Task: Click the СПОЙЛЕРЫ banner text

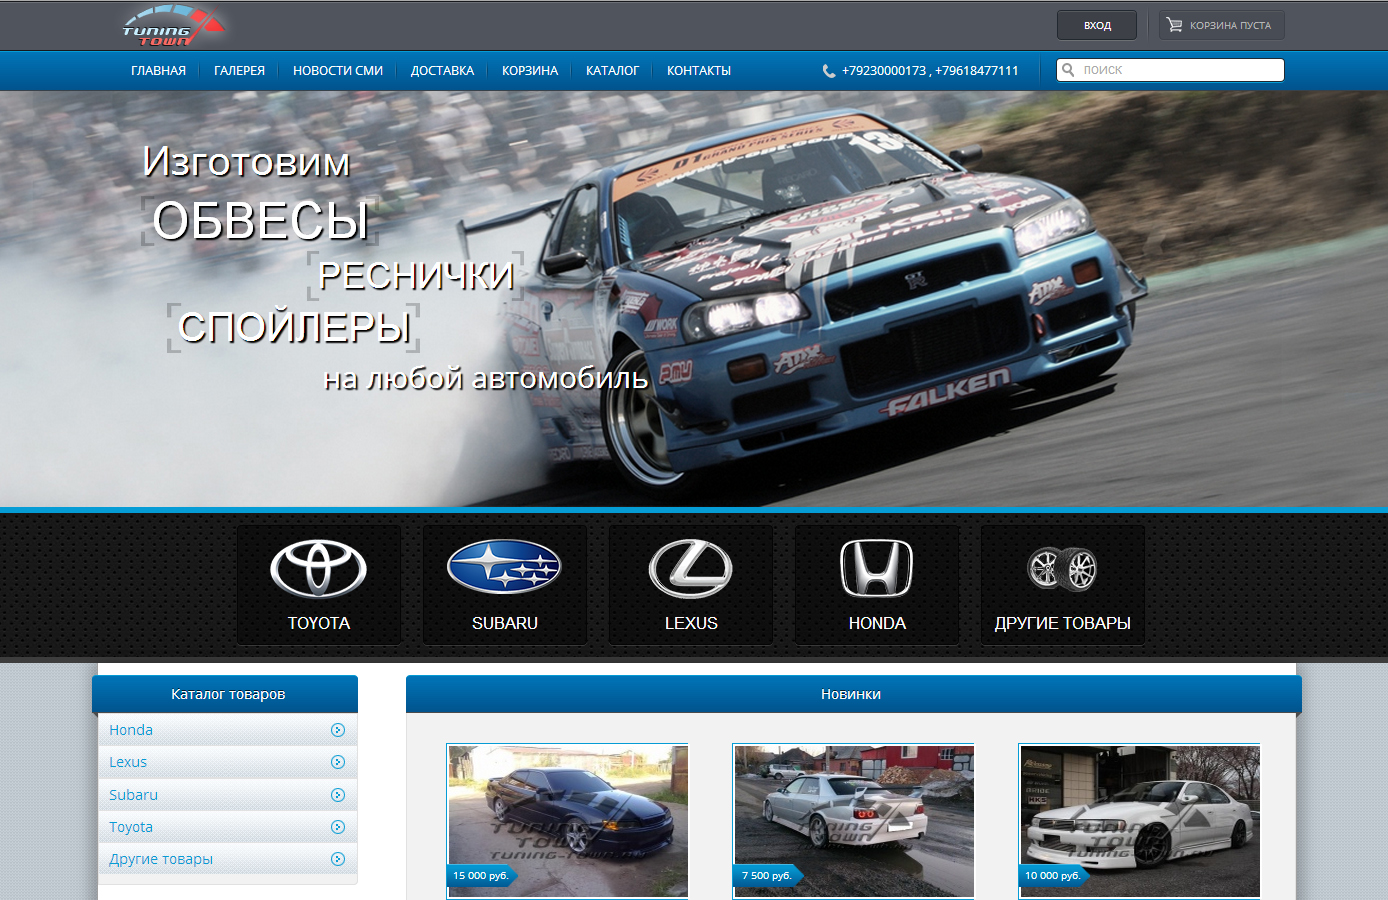Action: 294,327
